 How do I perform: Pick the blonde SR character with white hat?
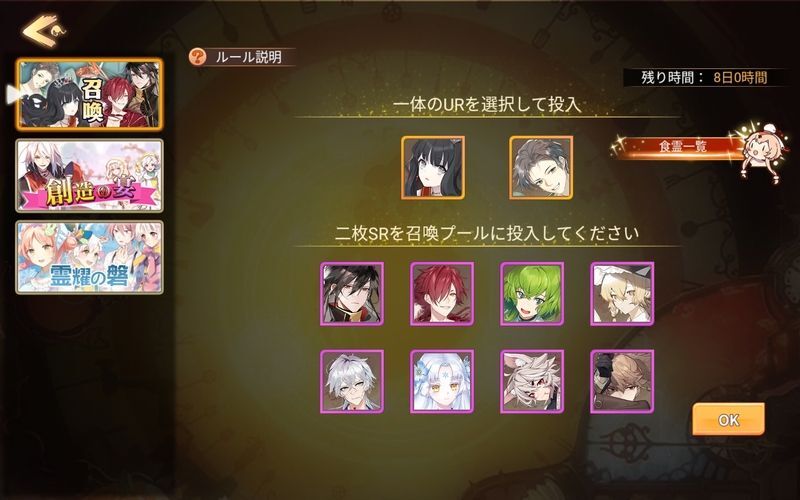coord(622,294)
